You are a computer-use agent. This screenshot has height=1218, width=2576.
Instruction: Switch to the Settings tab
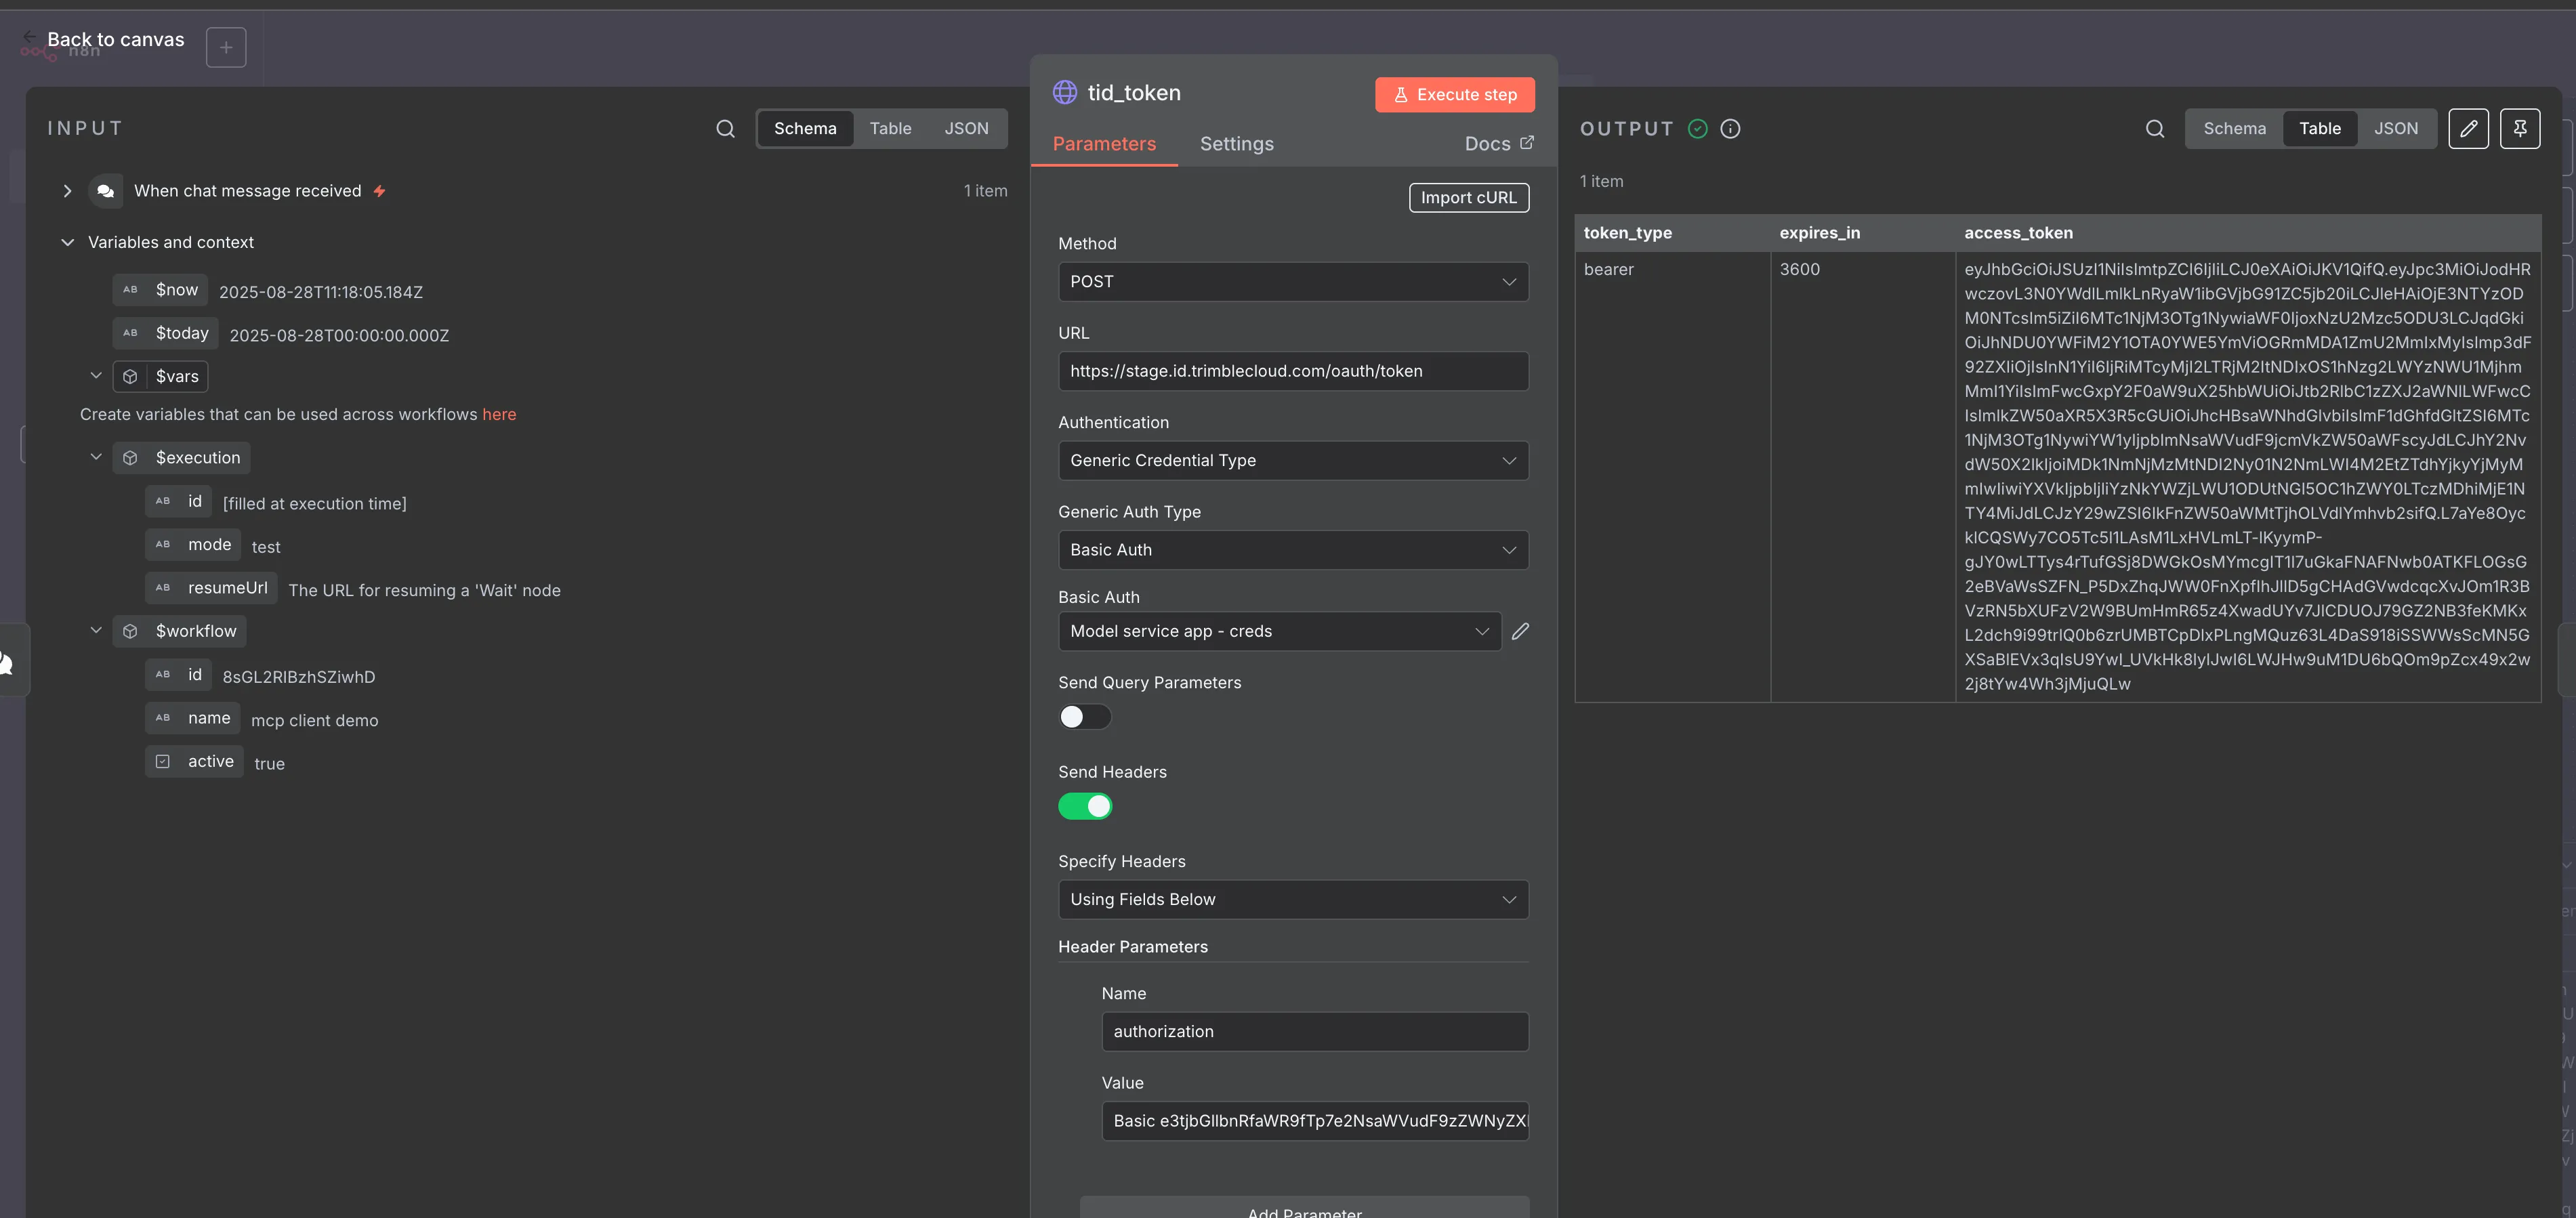pyautogui.click(x=1236, y=144)
